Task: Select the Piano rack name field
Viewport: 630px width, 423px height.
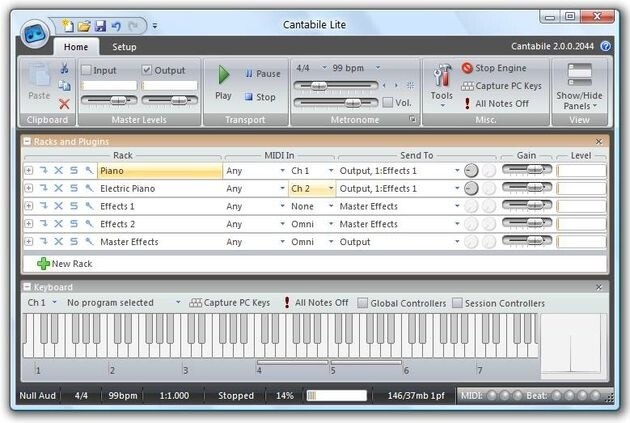Action: (160, 171)
